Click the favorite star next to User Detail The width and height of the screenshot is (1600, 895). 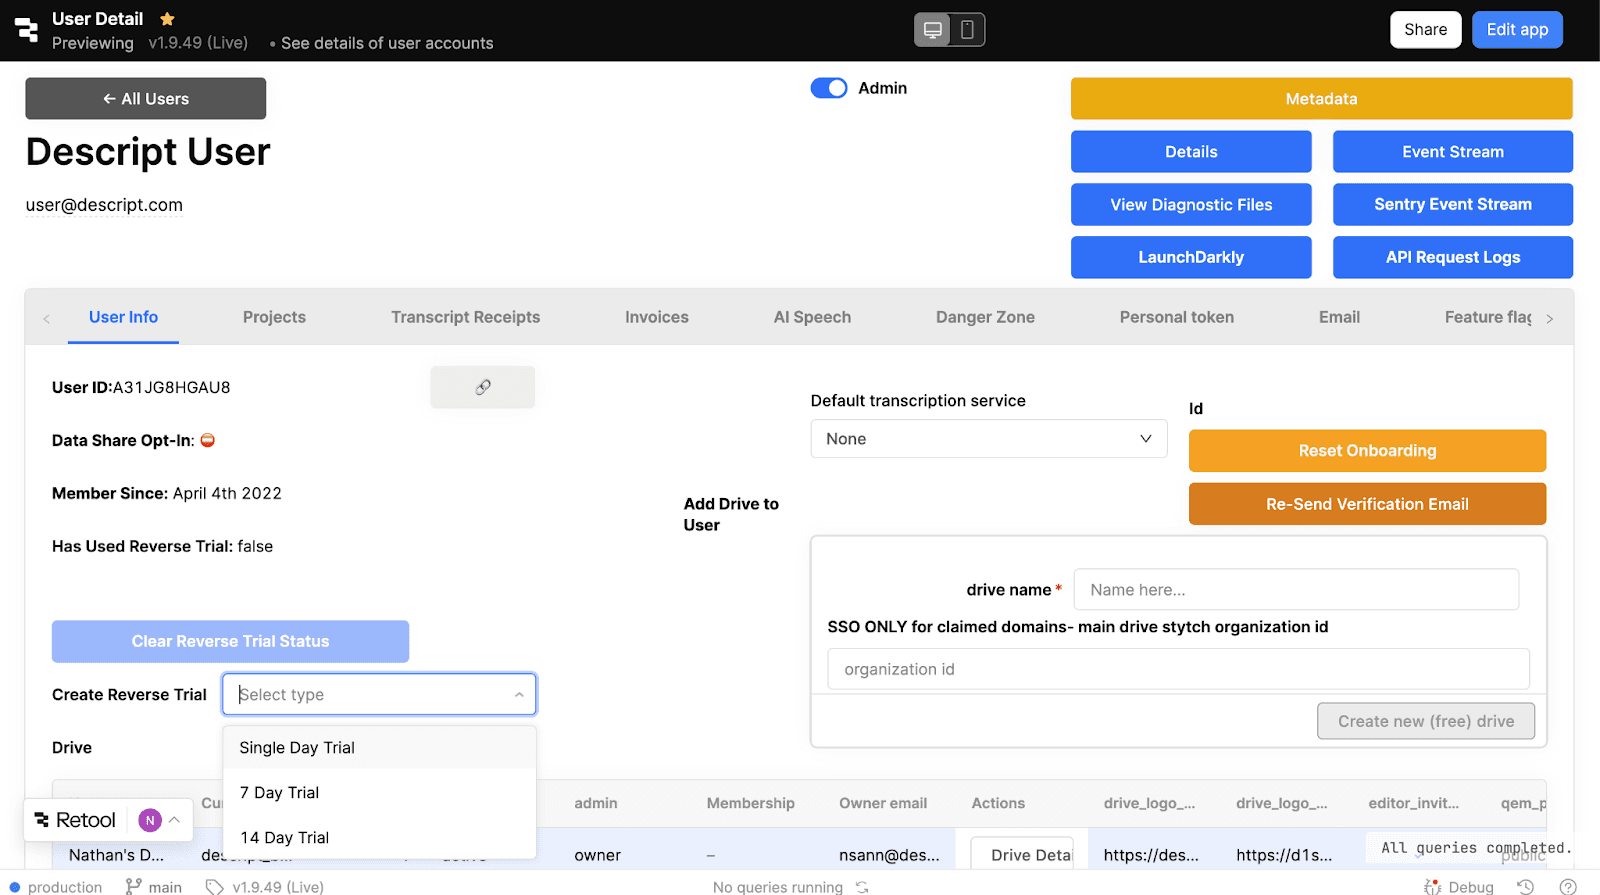(x=167, y=19)
